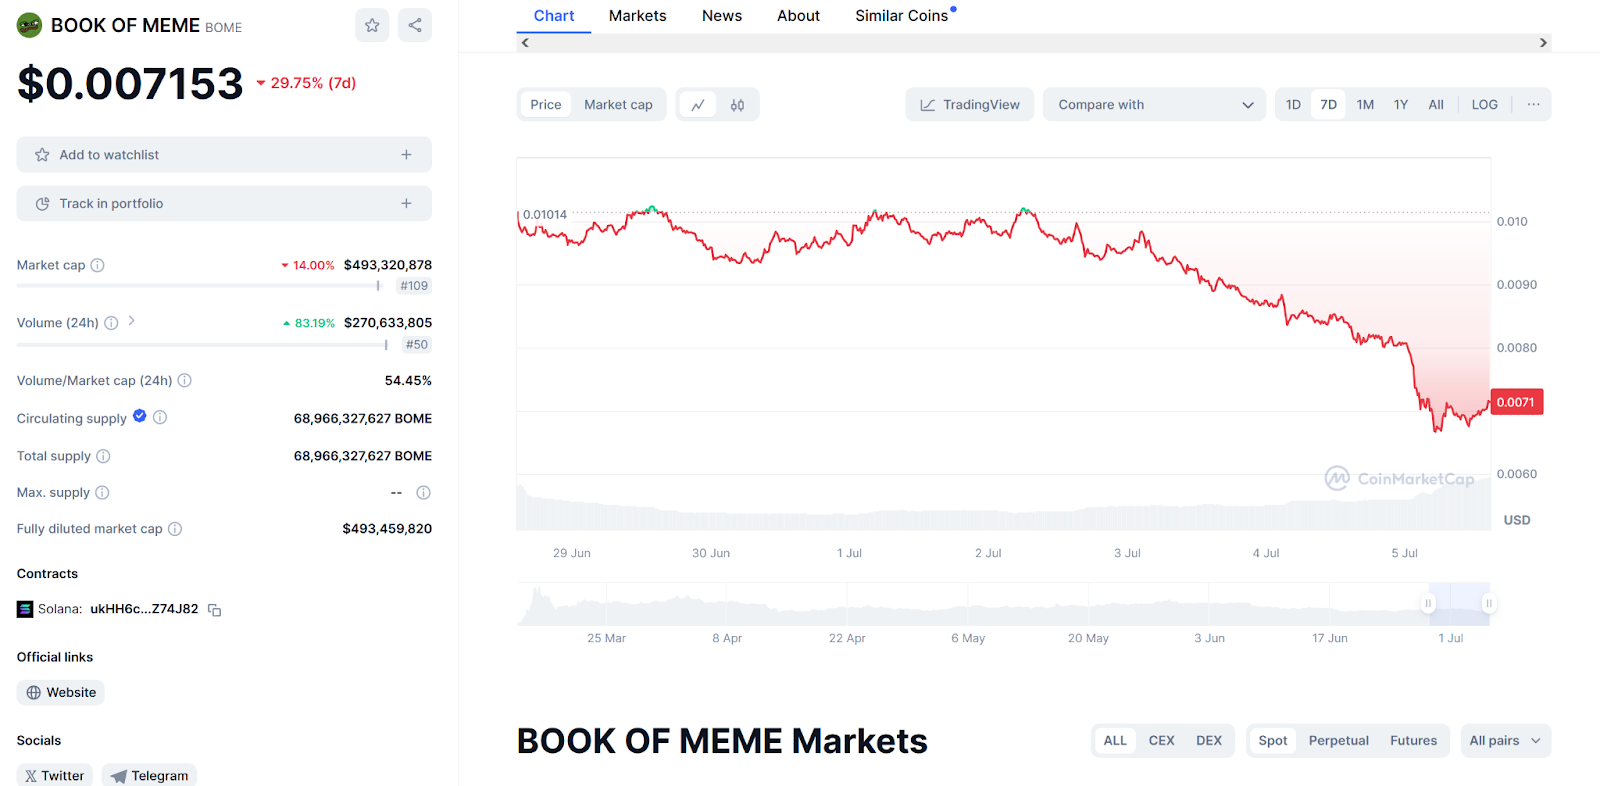Viewport: 1600px width, 786px height.
Task: Open Fully diluted market cap info icon
Action: [x=175, y=529]
